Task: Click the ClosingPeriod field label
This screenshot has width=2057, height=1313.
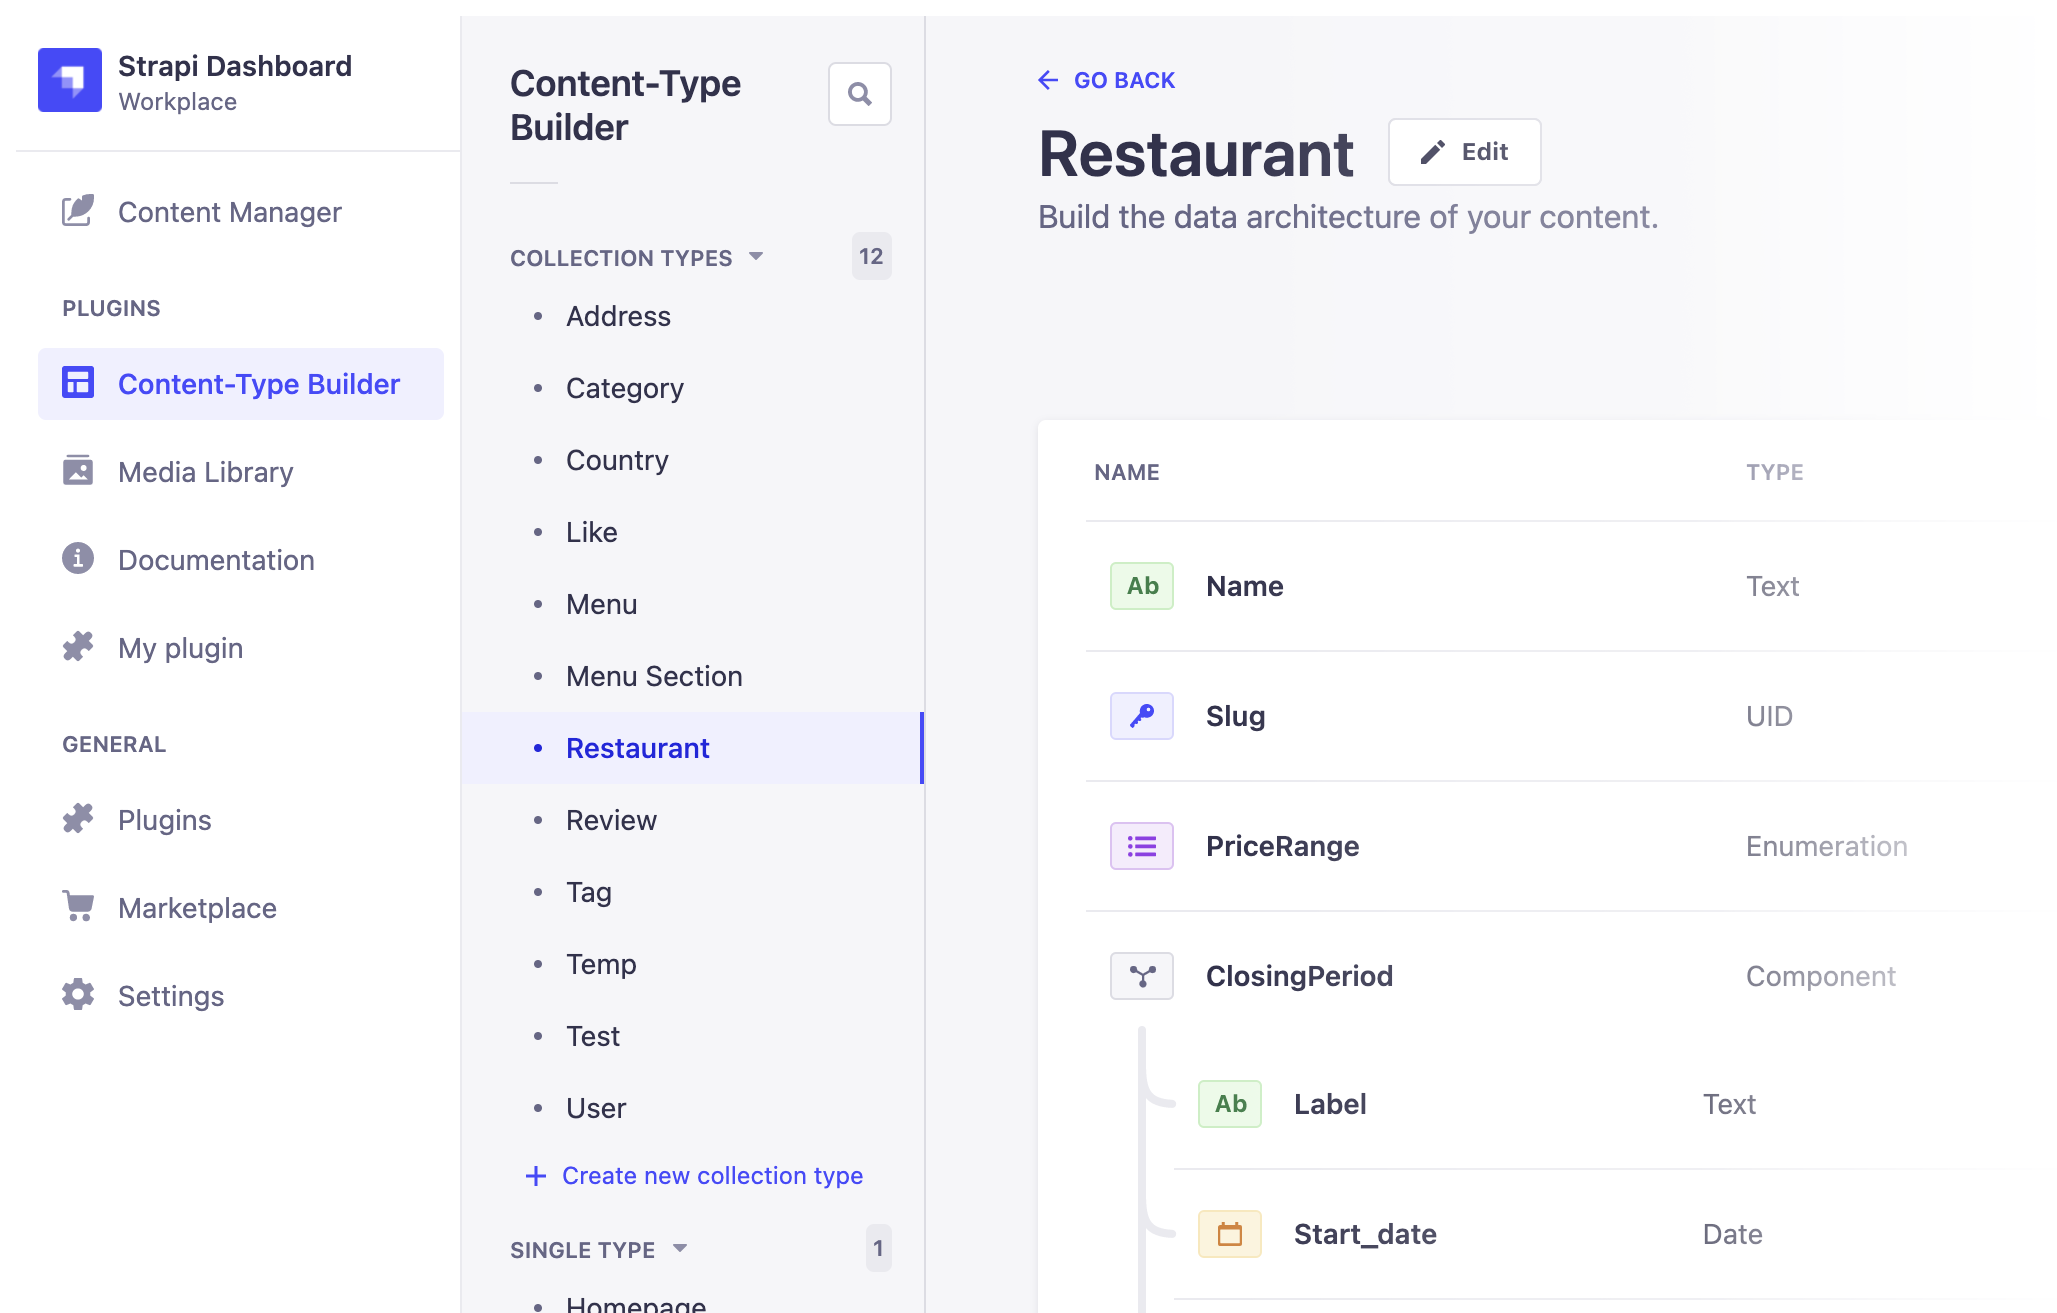Action: tap(1299, 977)
